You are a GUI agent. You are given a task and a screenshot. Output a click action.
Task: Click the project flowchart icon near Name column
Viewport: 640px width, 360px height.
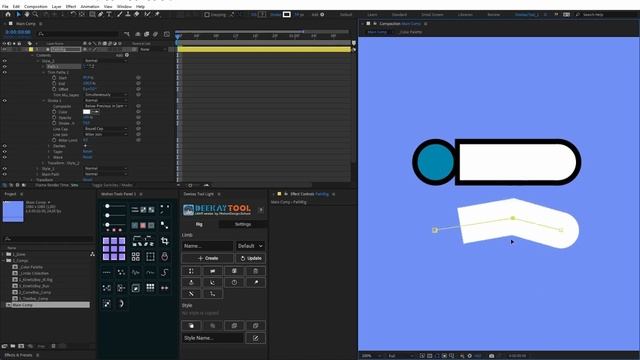coord(92,254)
